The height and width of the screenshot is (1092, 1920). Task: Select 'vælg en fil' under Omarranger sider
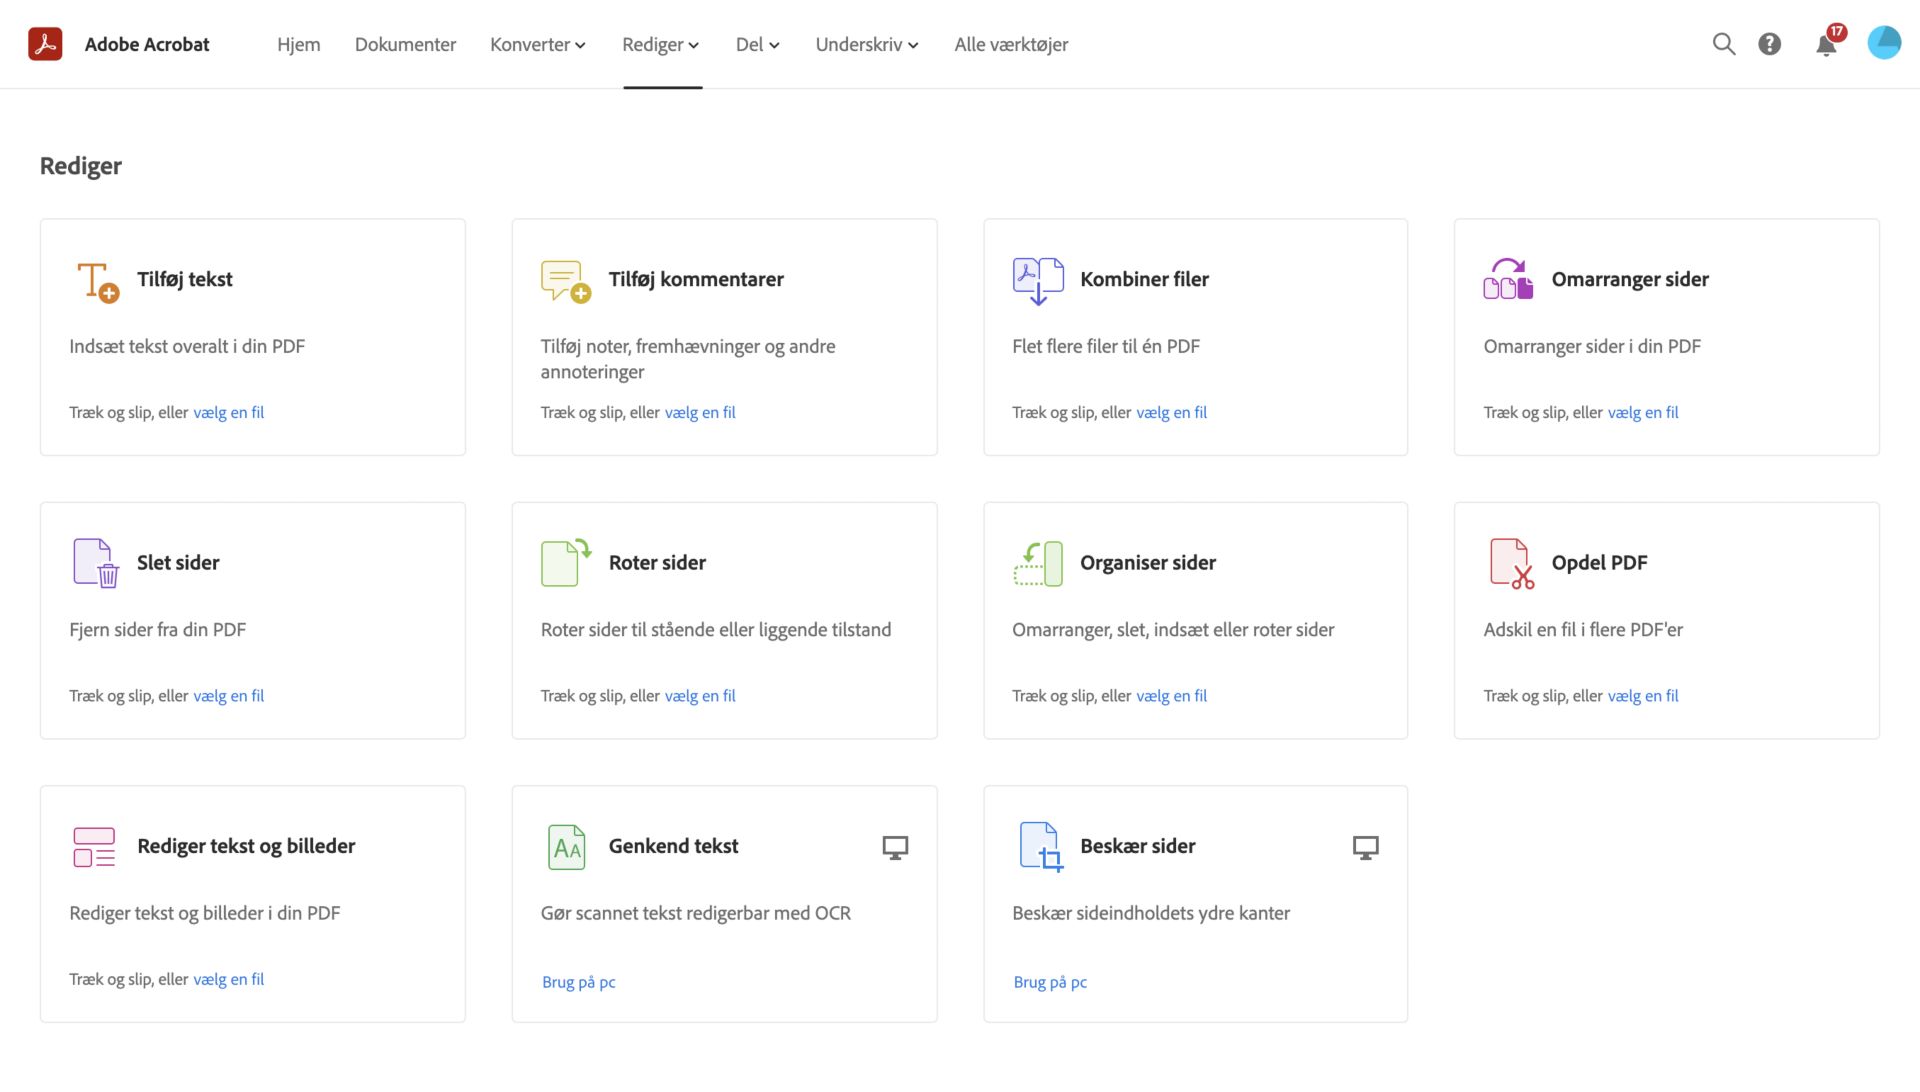pyautogui.click(x=1643, y=412)
